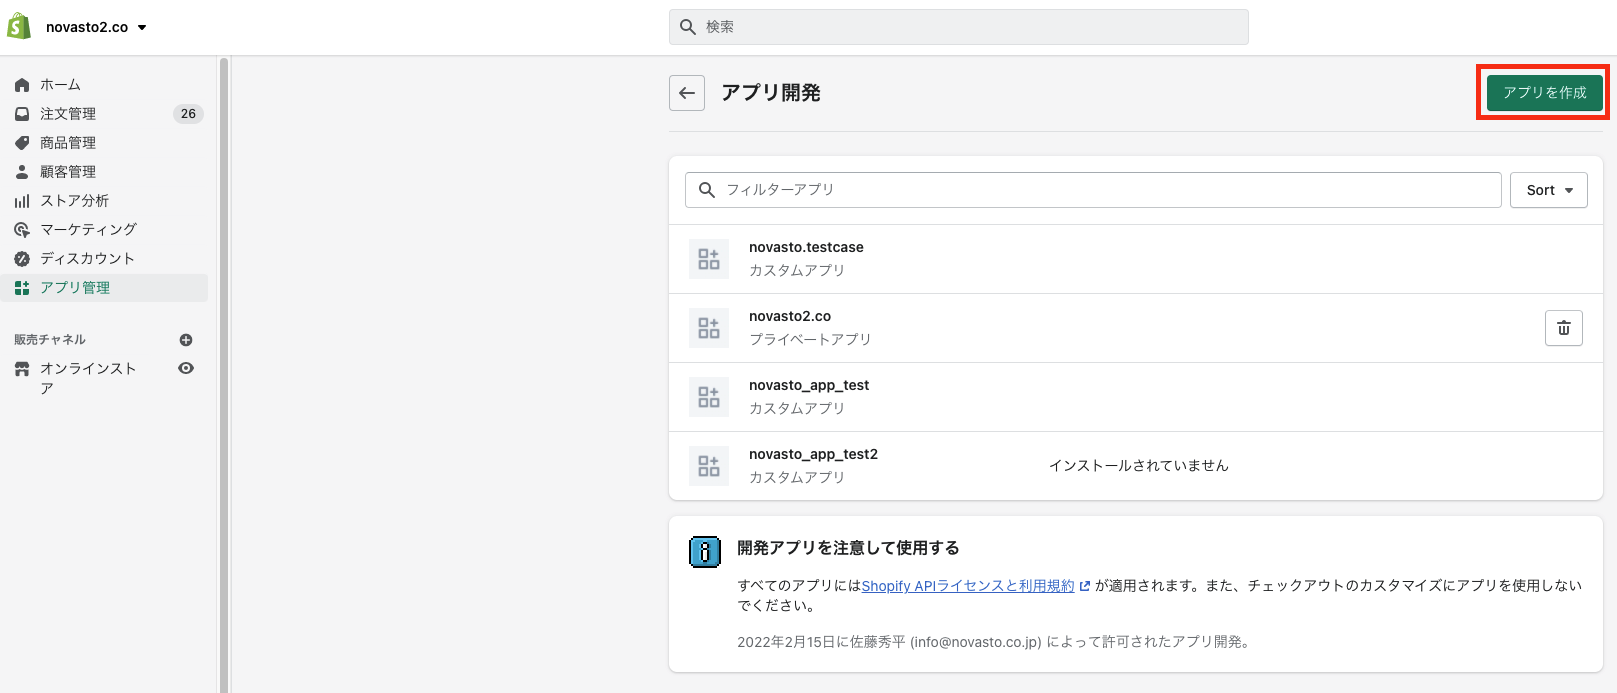
Task: Click the マーケティング target icon
Action: [x=22, y=230]
